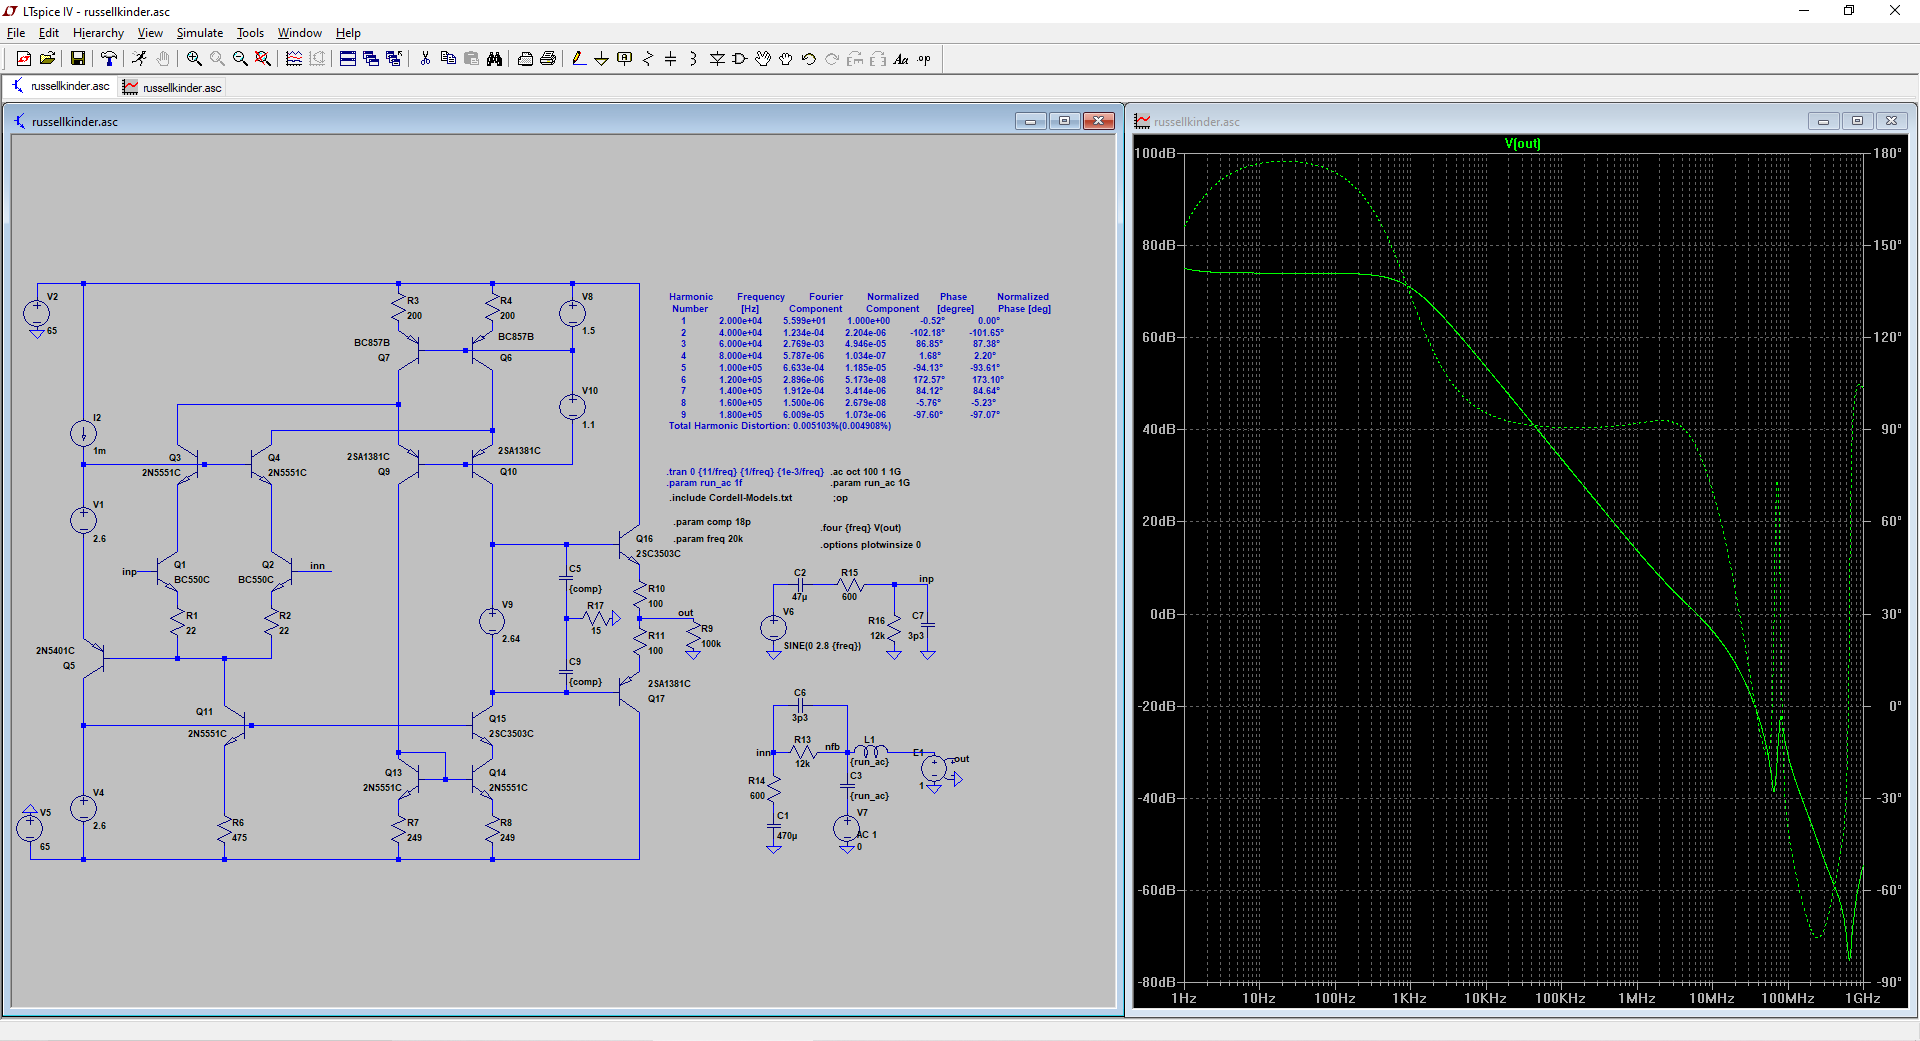1920x1041 pixels.
Task: Click the 1KHz frequency axis label
Action: 1409,998
